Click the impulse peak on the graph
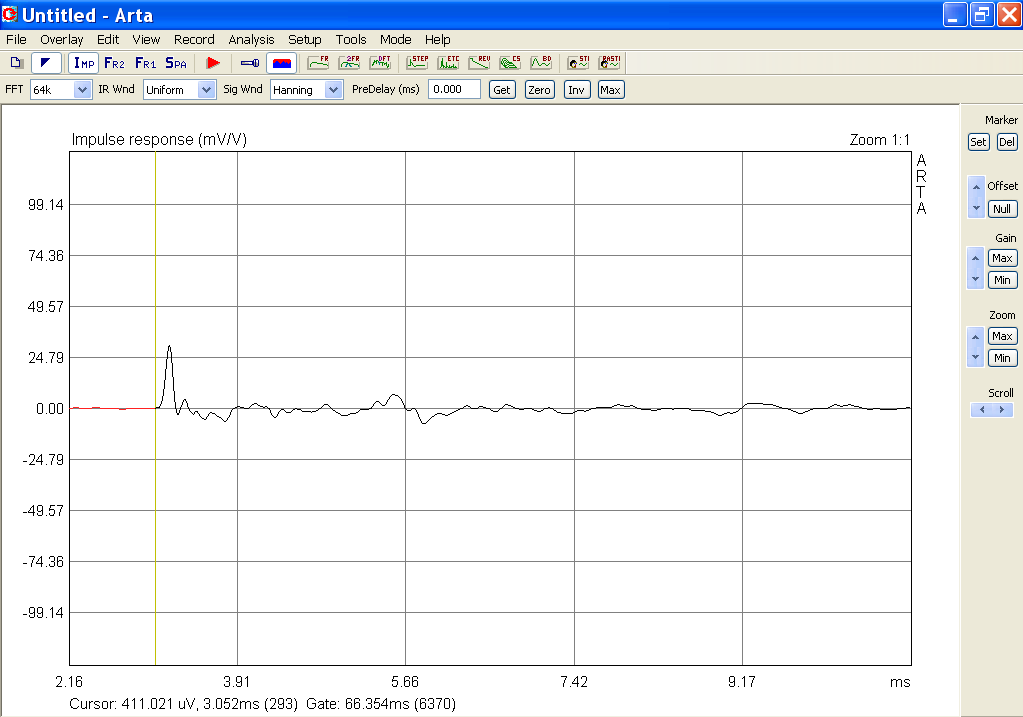The height and width of the screenshot is (717, 1023). click(x=170, y=346)
